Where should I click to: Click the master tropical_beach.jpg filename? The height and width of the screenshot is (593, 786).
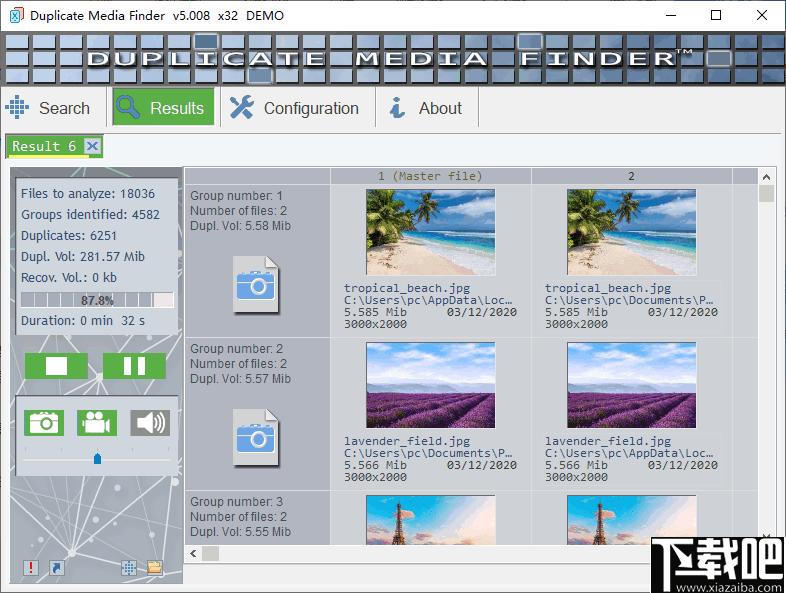[x=407, y=288]
